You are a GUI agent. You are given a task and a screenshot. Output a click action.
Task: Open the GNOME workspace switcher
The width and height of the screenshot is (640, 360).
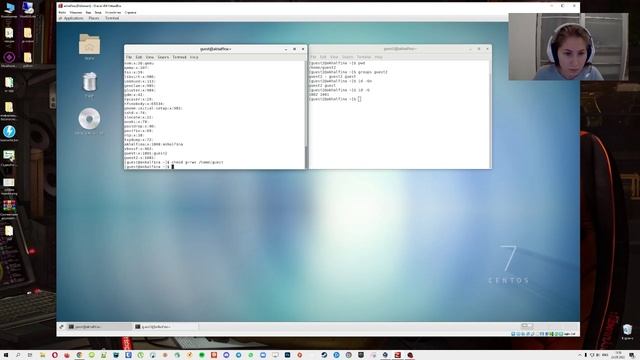point(527,326)
